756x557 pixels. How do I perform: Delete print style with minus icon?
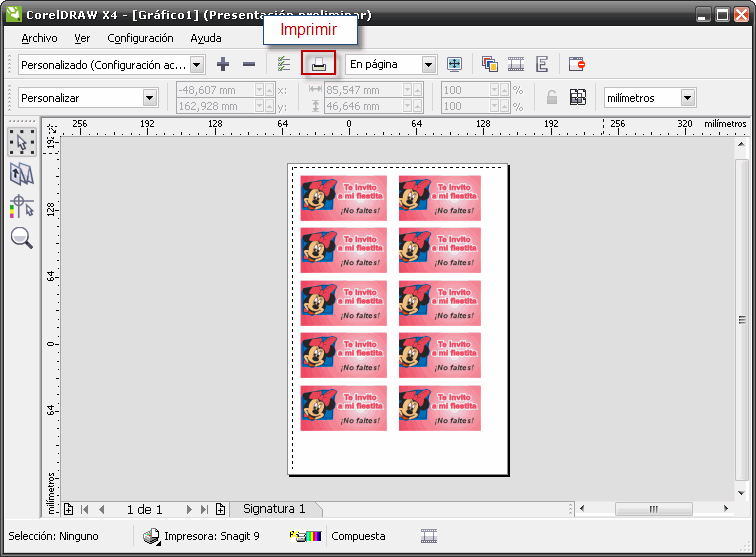[x=249, y=64]
